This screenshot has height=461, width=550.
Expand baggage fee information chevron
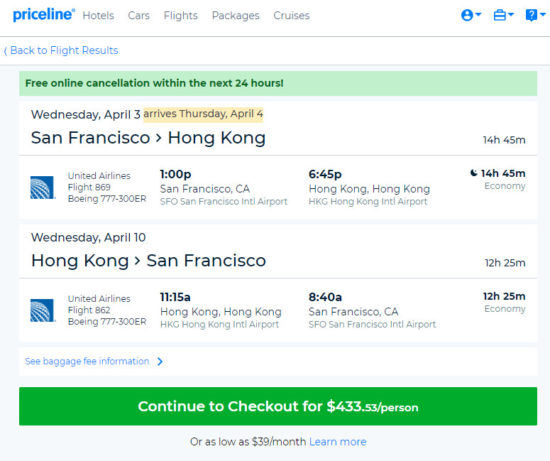coord(160,361)
